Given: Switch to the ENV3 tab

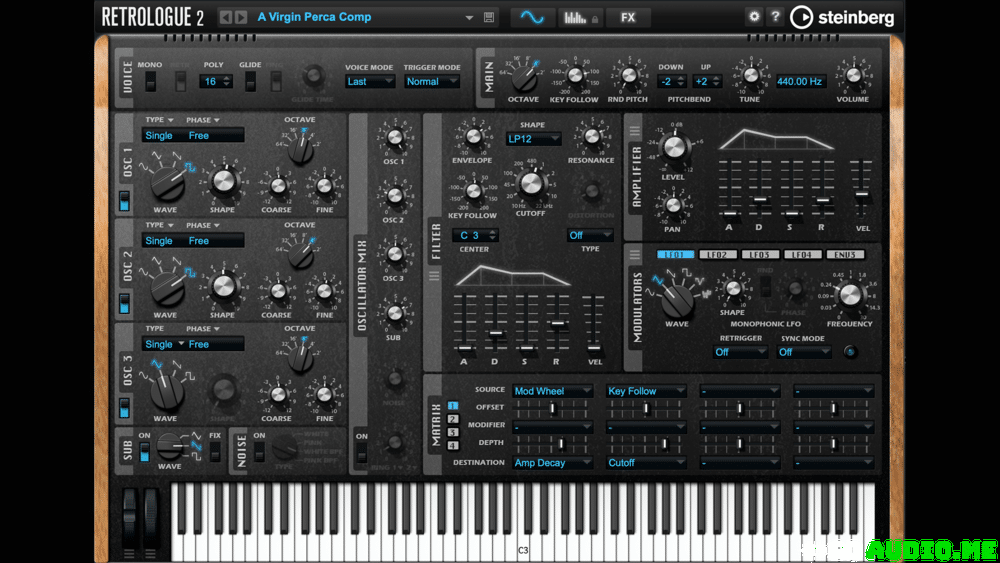Looking at the screenshot, I should pos(845,254).
